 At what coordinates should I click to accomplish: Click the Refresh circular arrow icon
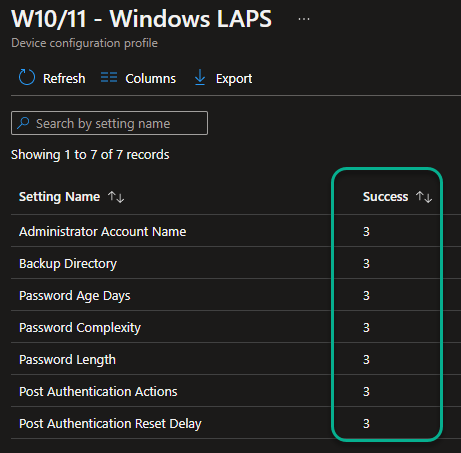pos(27,77)
